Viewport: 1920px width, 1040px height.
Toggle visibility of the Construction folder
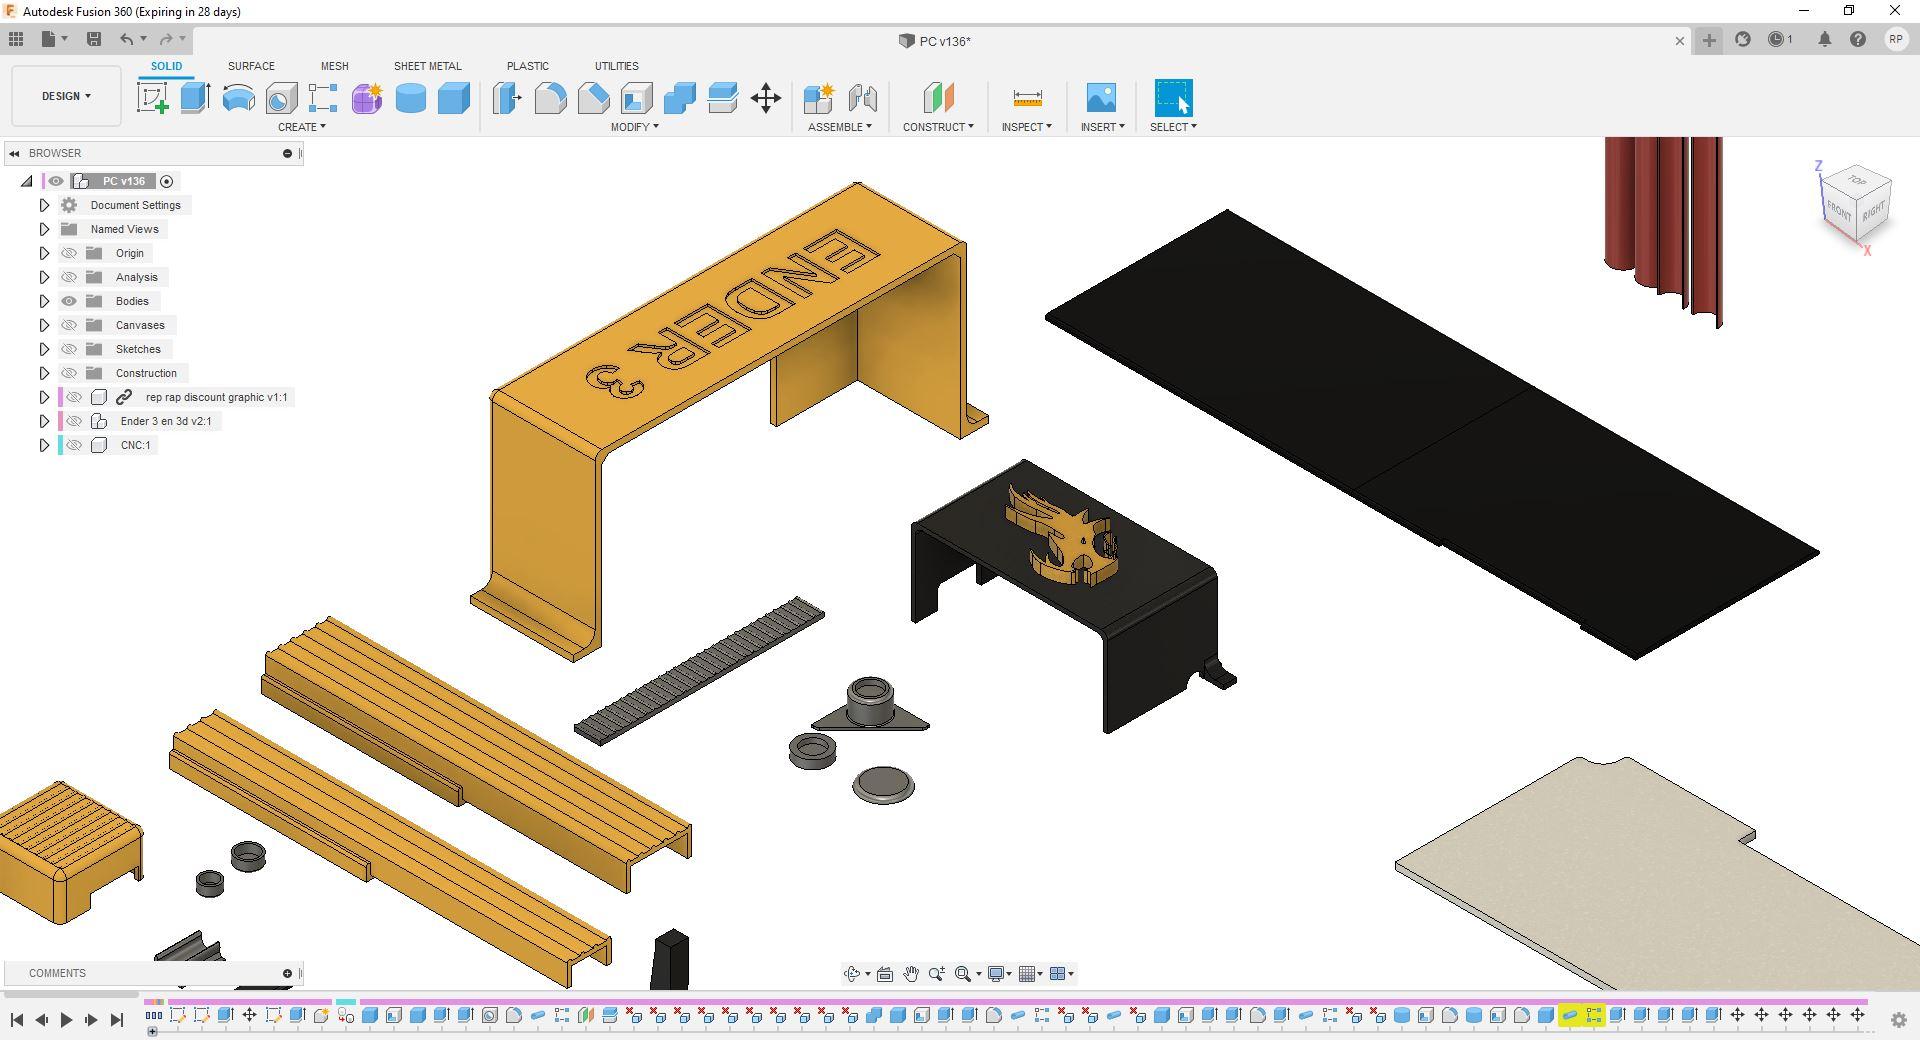click(69, 373)
